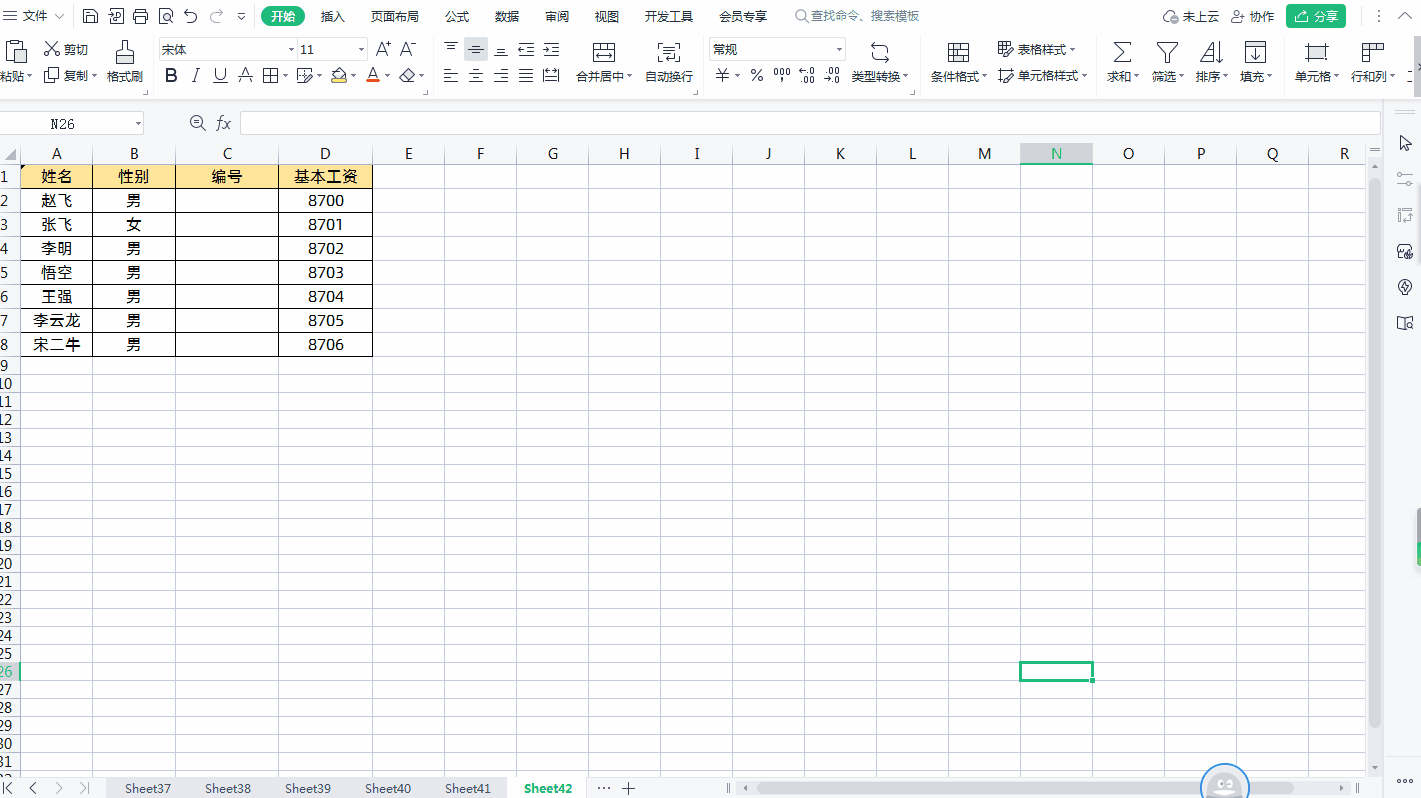Click the Save icon in quick access bar
Viewport: 1421px width, 798px height.
click(x=90, y=16)
